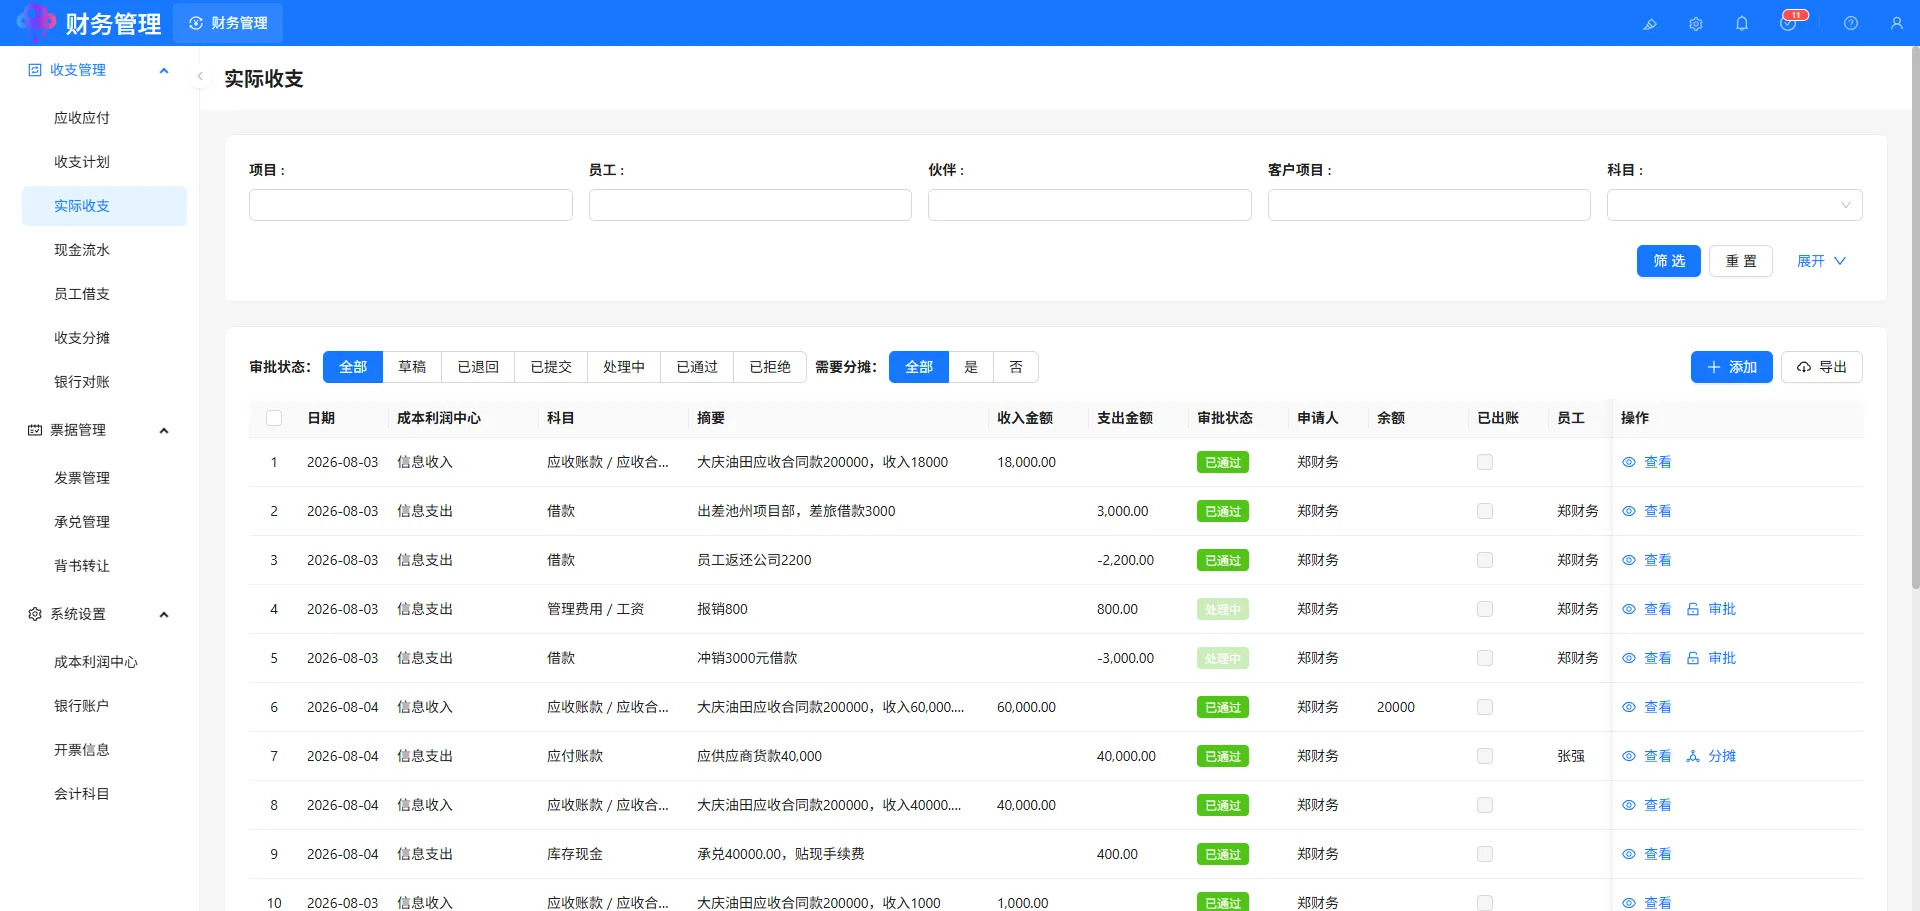Toggle 已出账 checkbox in row 1

pyautogui.click(x=1485, y=462)
